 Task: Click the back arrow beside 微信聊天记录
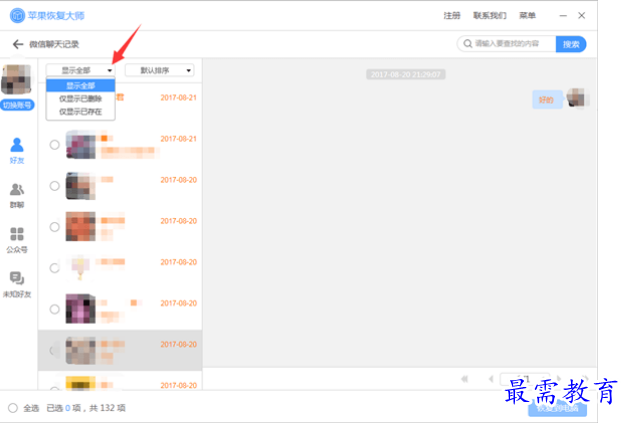point(18,44)
